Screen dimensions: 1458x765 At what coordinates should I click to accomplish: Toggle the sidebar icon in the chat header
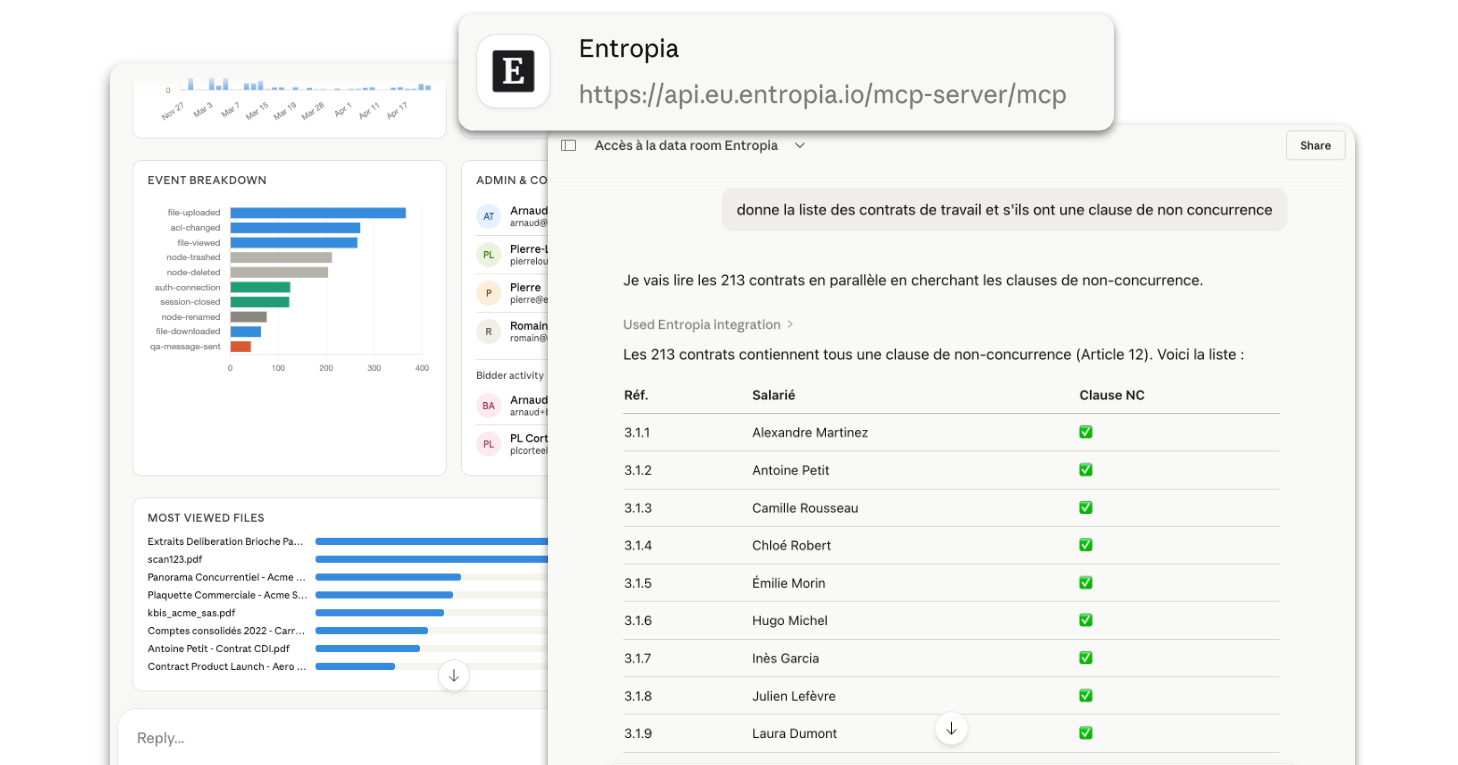point(568,146)
